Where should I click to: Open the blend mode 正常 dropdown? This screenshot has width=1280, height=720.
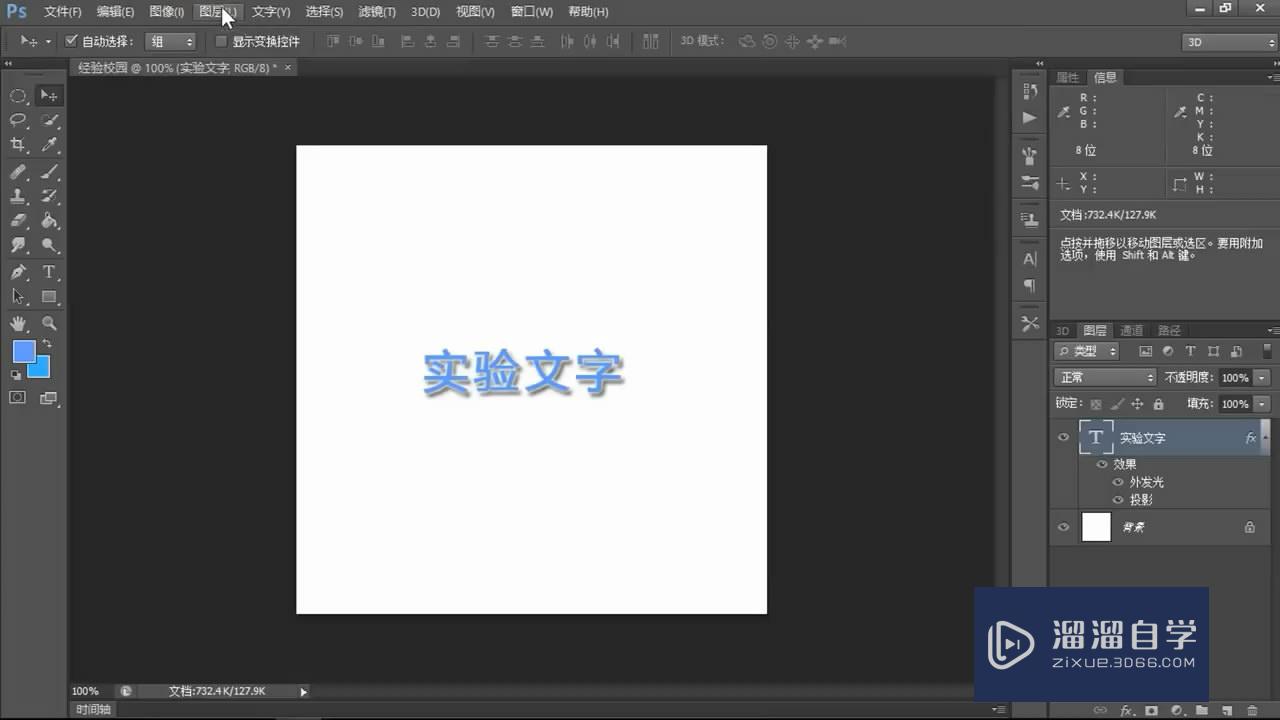coord(1105,378)
